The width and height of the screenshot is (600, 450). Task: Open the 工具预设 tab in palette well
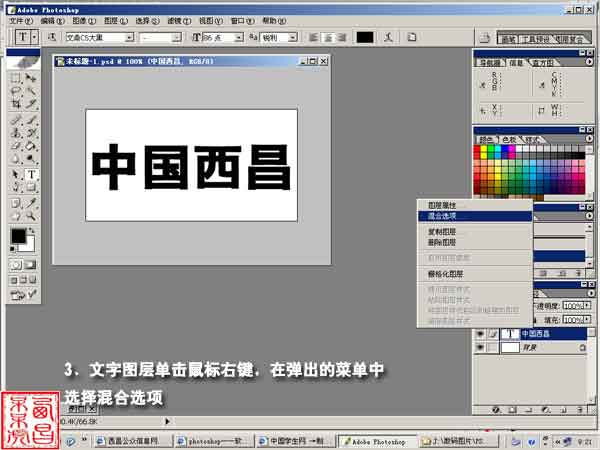[x=535, y=39]
